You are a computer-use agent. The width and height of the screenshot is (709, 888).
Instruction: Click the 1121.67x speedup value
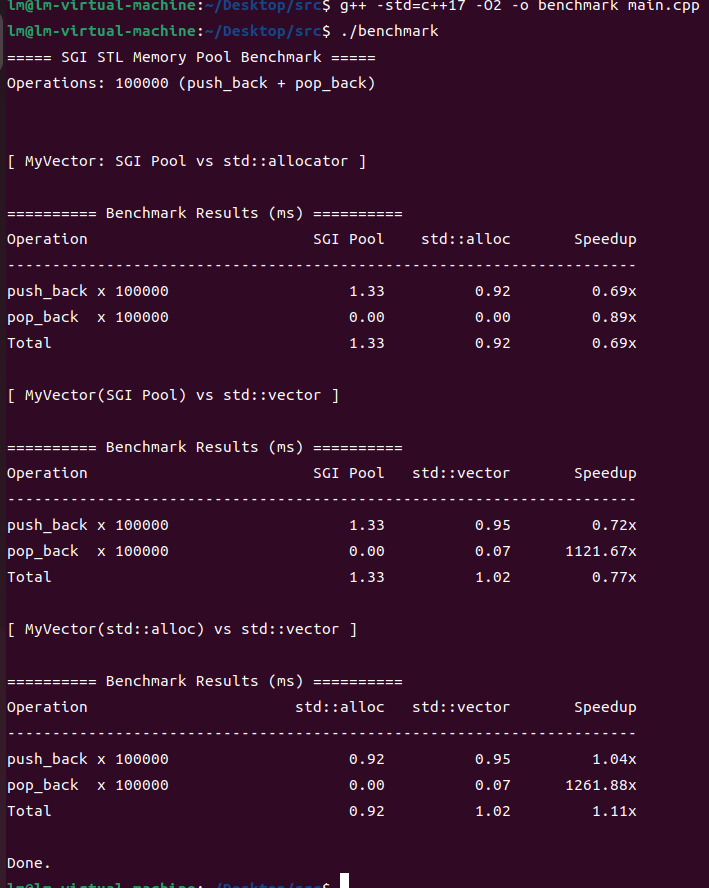click(601, 551)
